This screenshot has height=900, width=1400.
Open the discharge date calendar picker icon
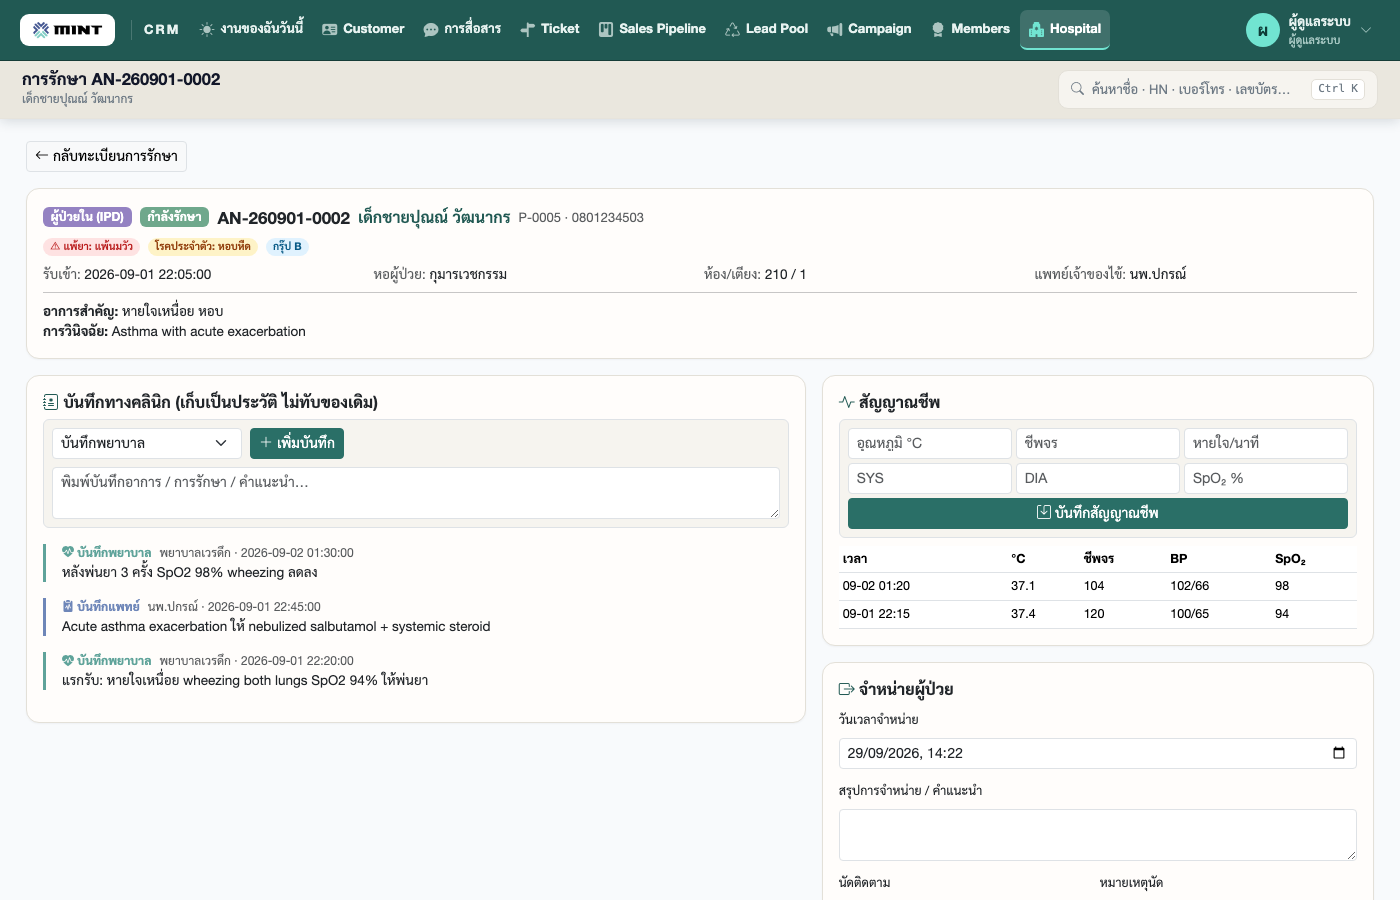1339,753
